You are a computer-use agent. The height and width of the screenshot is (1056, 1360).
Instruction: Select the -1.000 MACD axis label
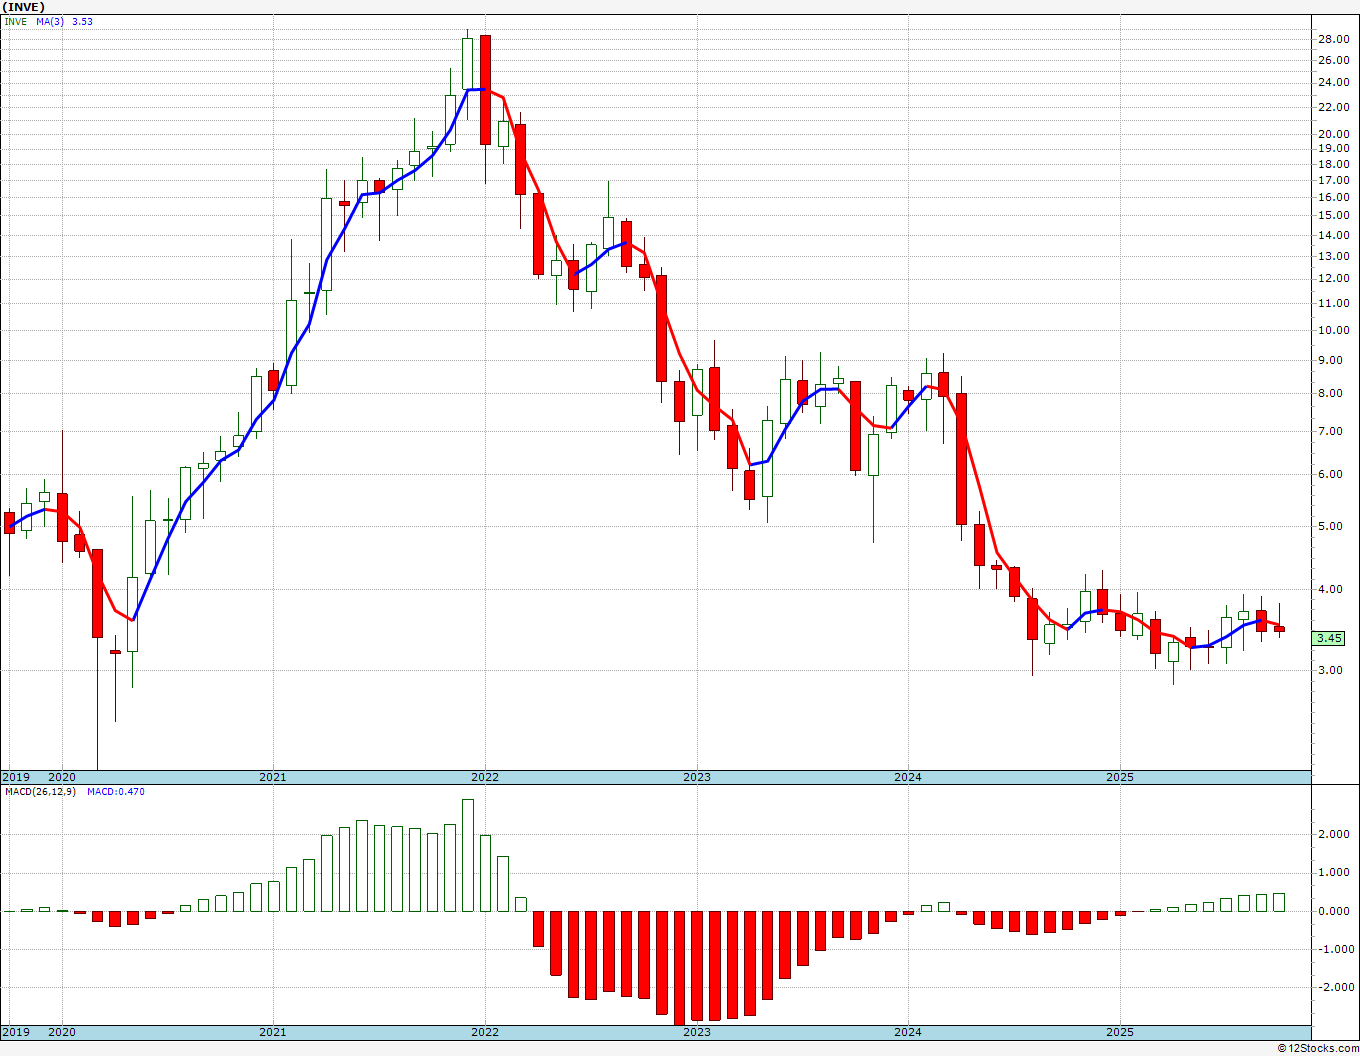tap(1334, 949)
